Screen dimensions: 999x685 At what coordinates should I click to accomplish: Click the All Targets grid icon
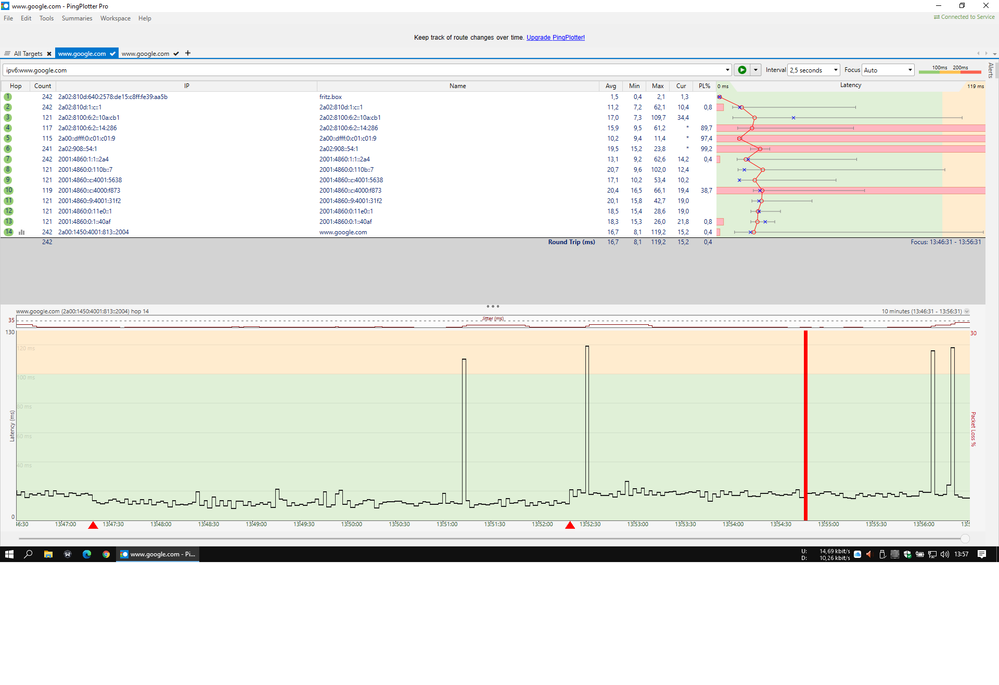6,53
